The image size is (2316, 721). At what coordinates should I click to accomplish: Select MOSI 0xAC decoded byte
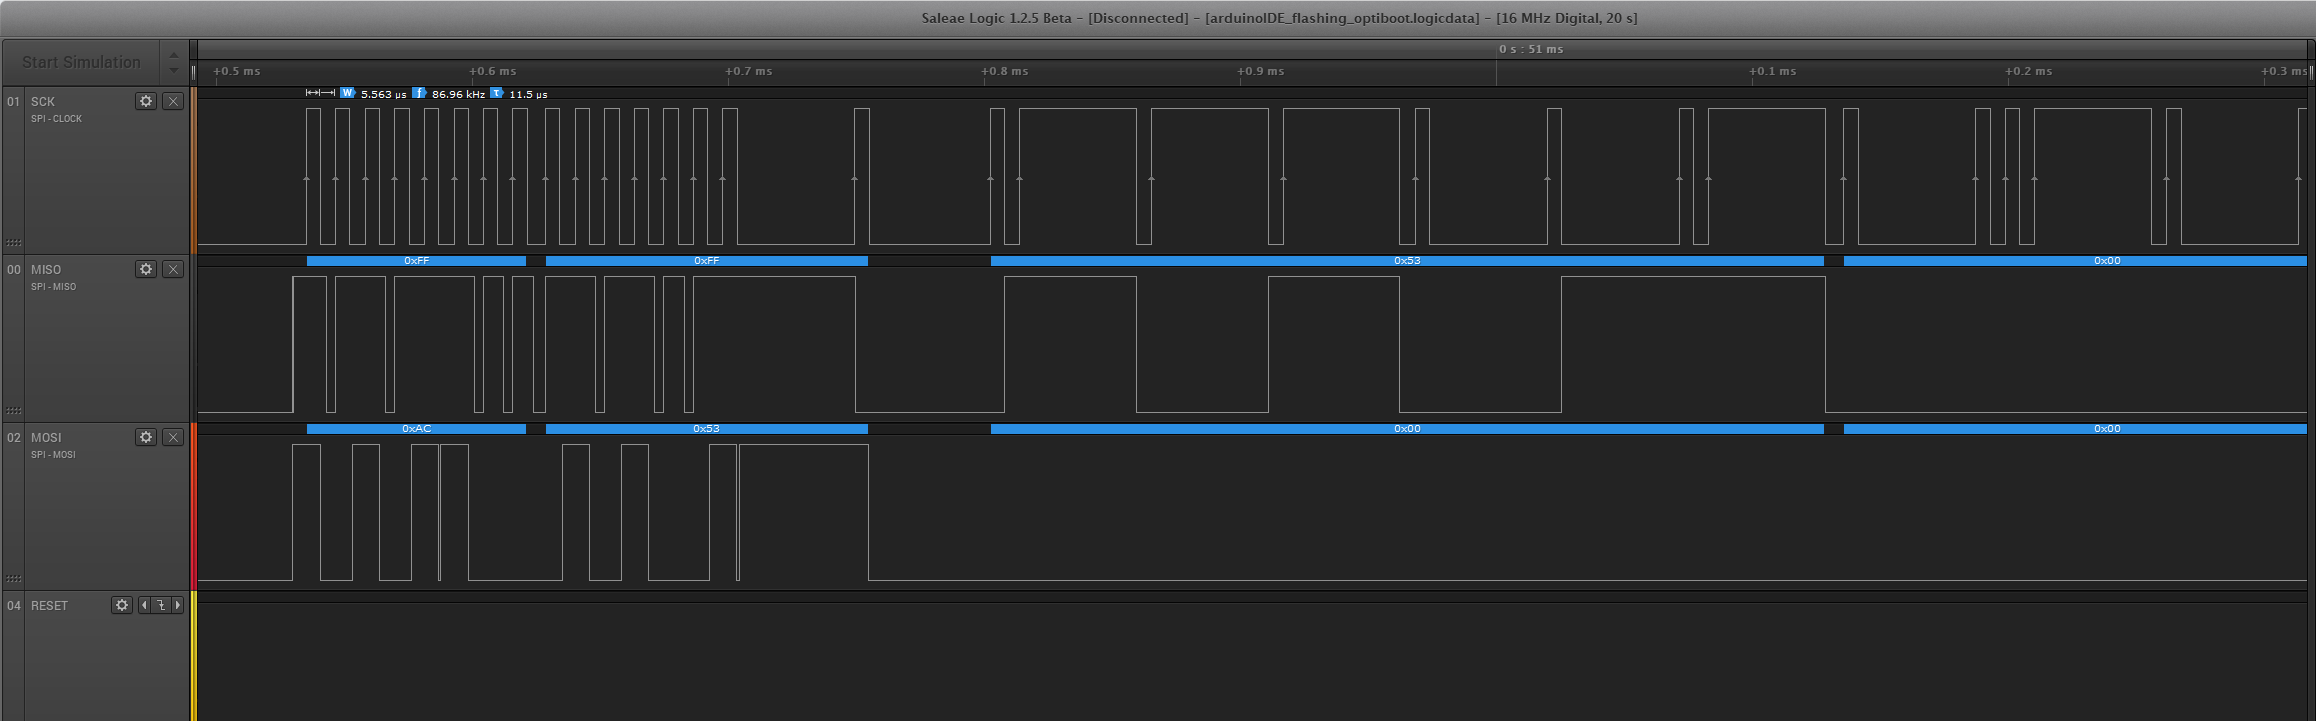click(x=416, y=429)
